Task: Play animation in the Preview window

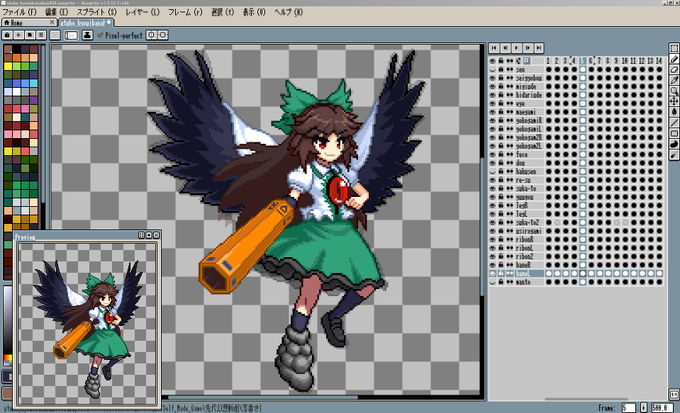Action: 149,235
